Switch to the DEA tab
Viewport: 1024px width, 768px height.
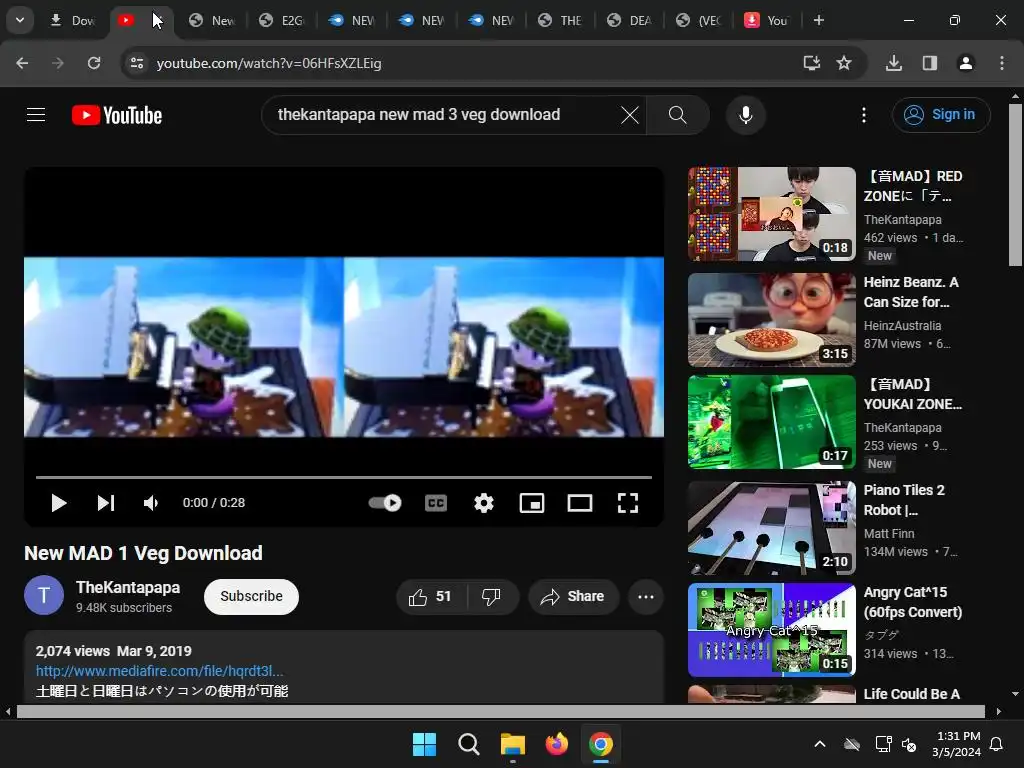click(x=630, y=21)
